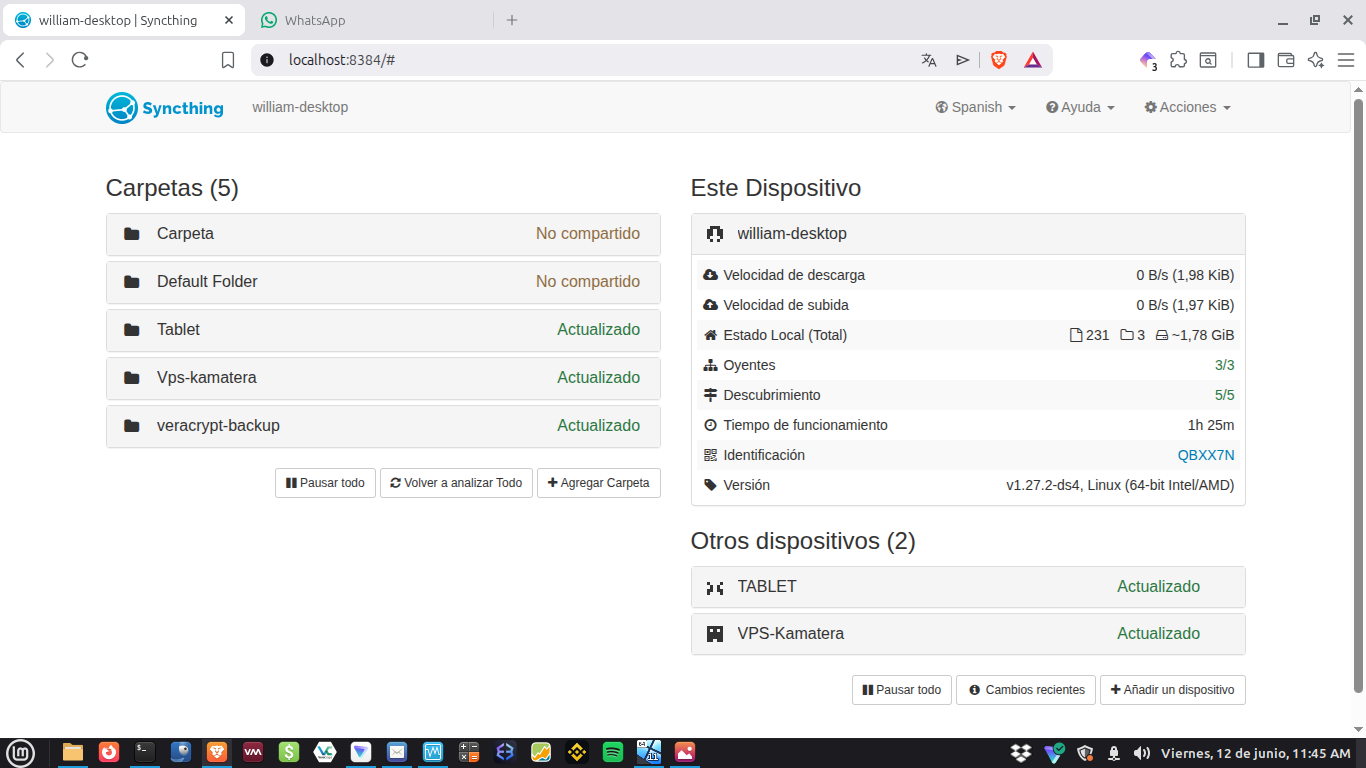Expand the Vps-kamatera folder row
1366x768 pixels.
click(383, 378)
